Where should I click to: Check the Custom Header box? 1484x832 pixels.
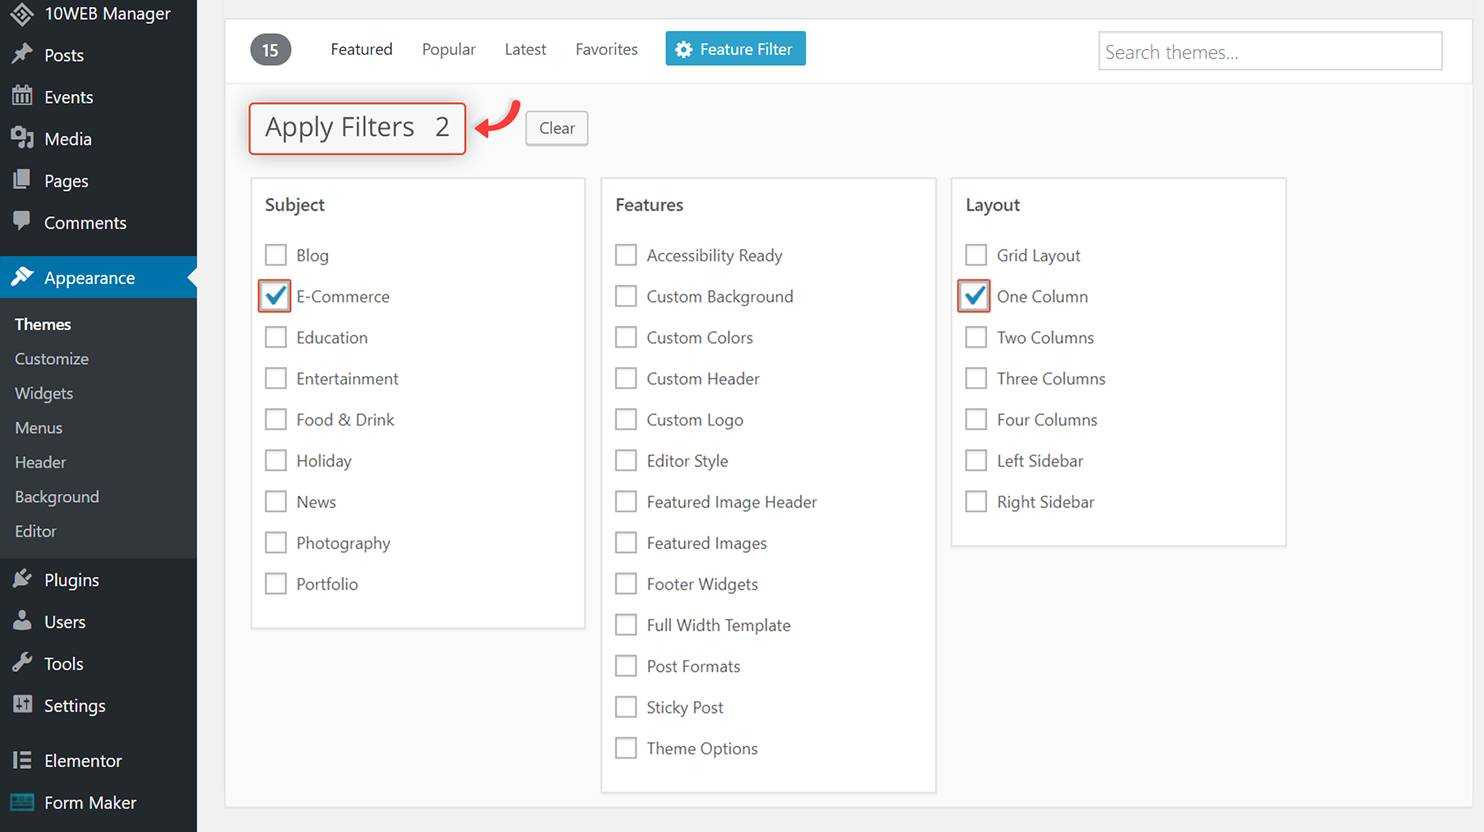click(x=626, y=378)
